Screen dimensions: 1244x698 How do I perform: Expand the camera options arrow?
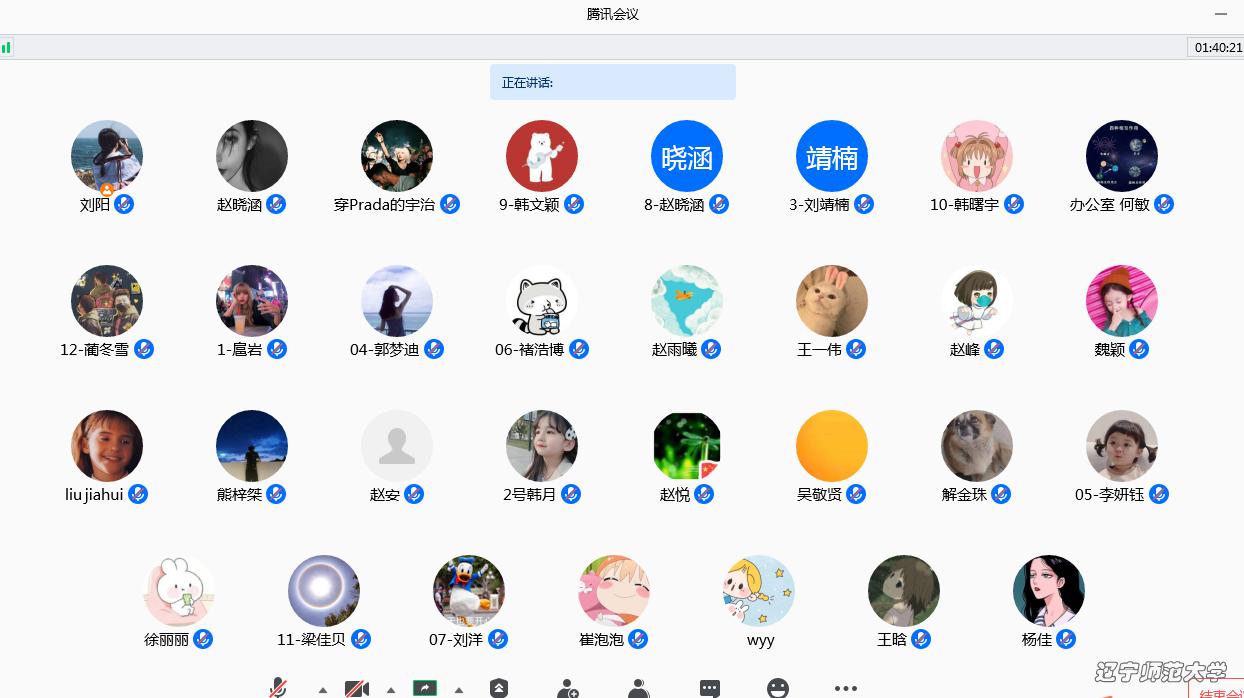pos(390,689)
